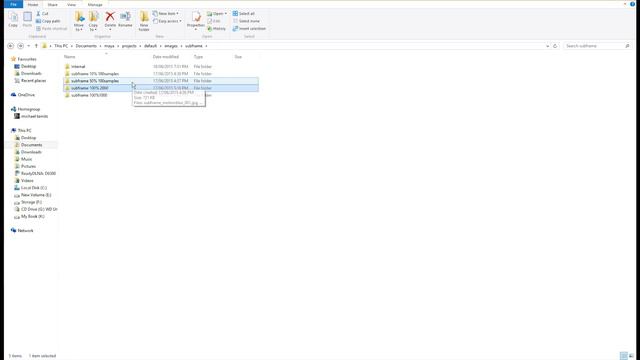The height and width of the screenshot is (360, 640).
Task: Switch to details view icon in status bar
Action: click(x=624, y=356)
